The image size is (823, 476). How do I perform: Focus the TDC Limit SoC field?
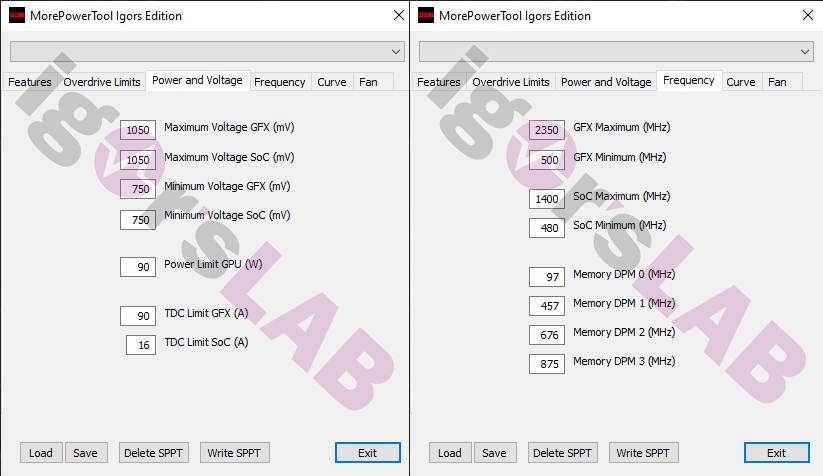(x=141, y=345)
